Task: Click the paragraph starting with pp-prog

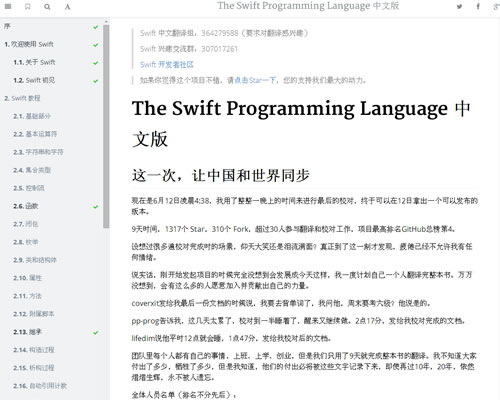Action: tap(298, 321)
